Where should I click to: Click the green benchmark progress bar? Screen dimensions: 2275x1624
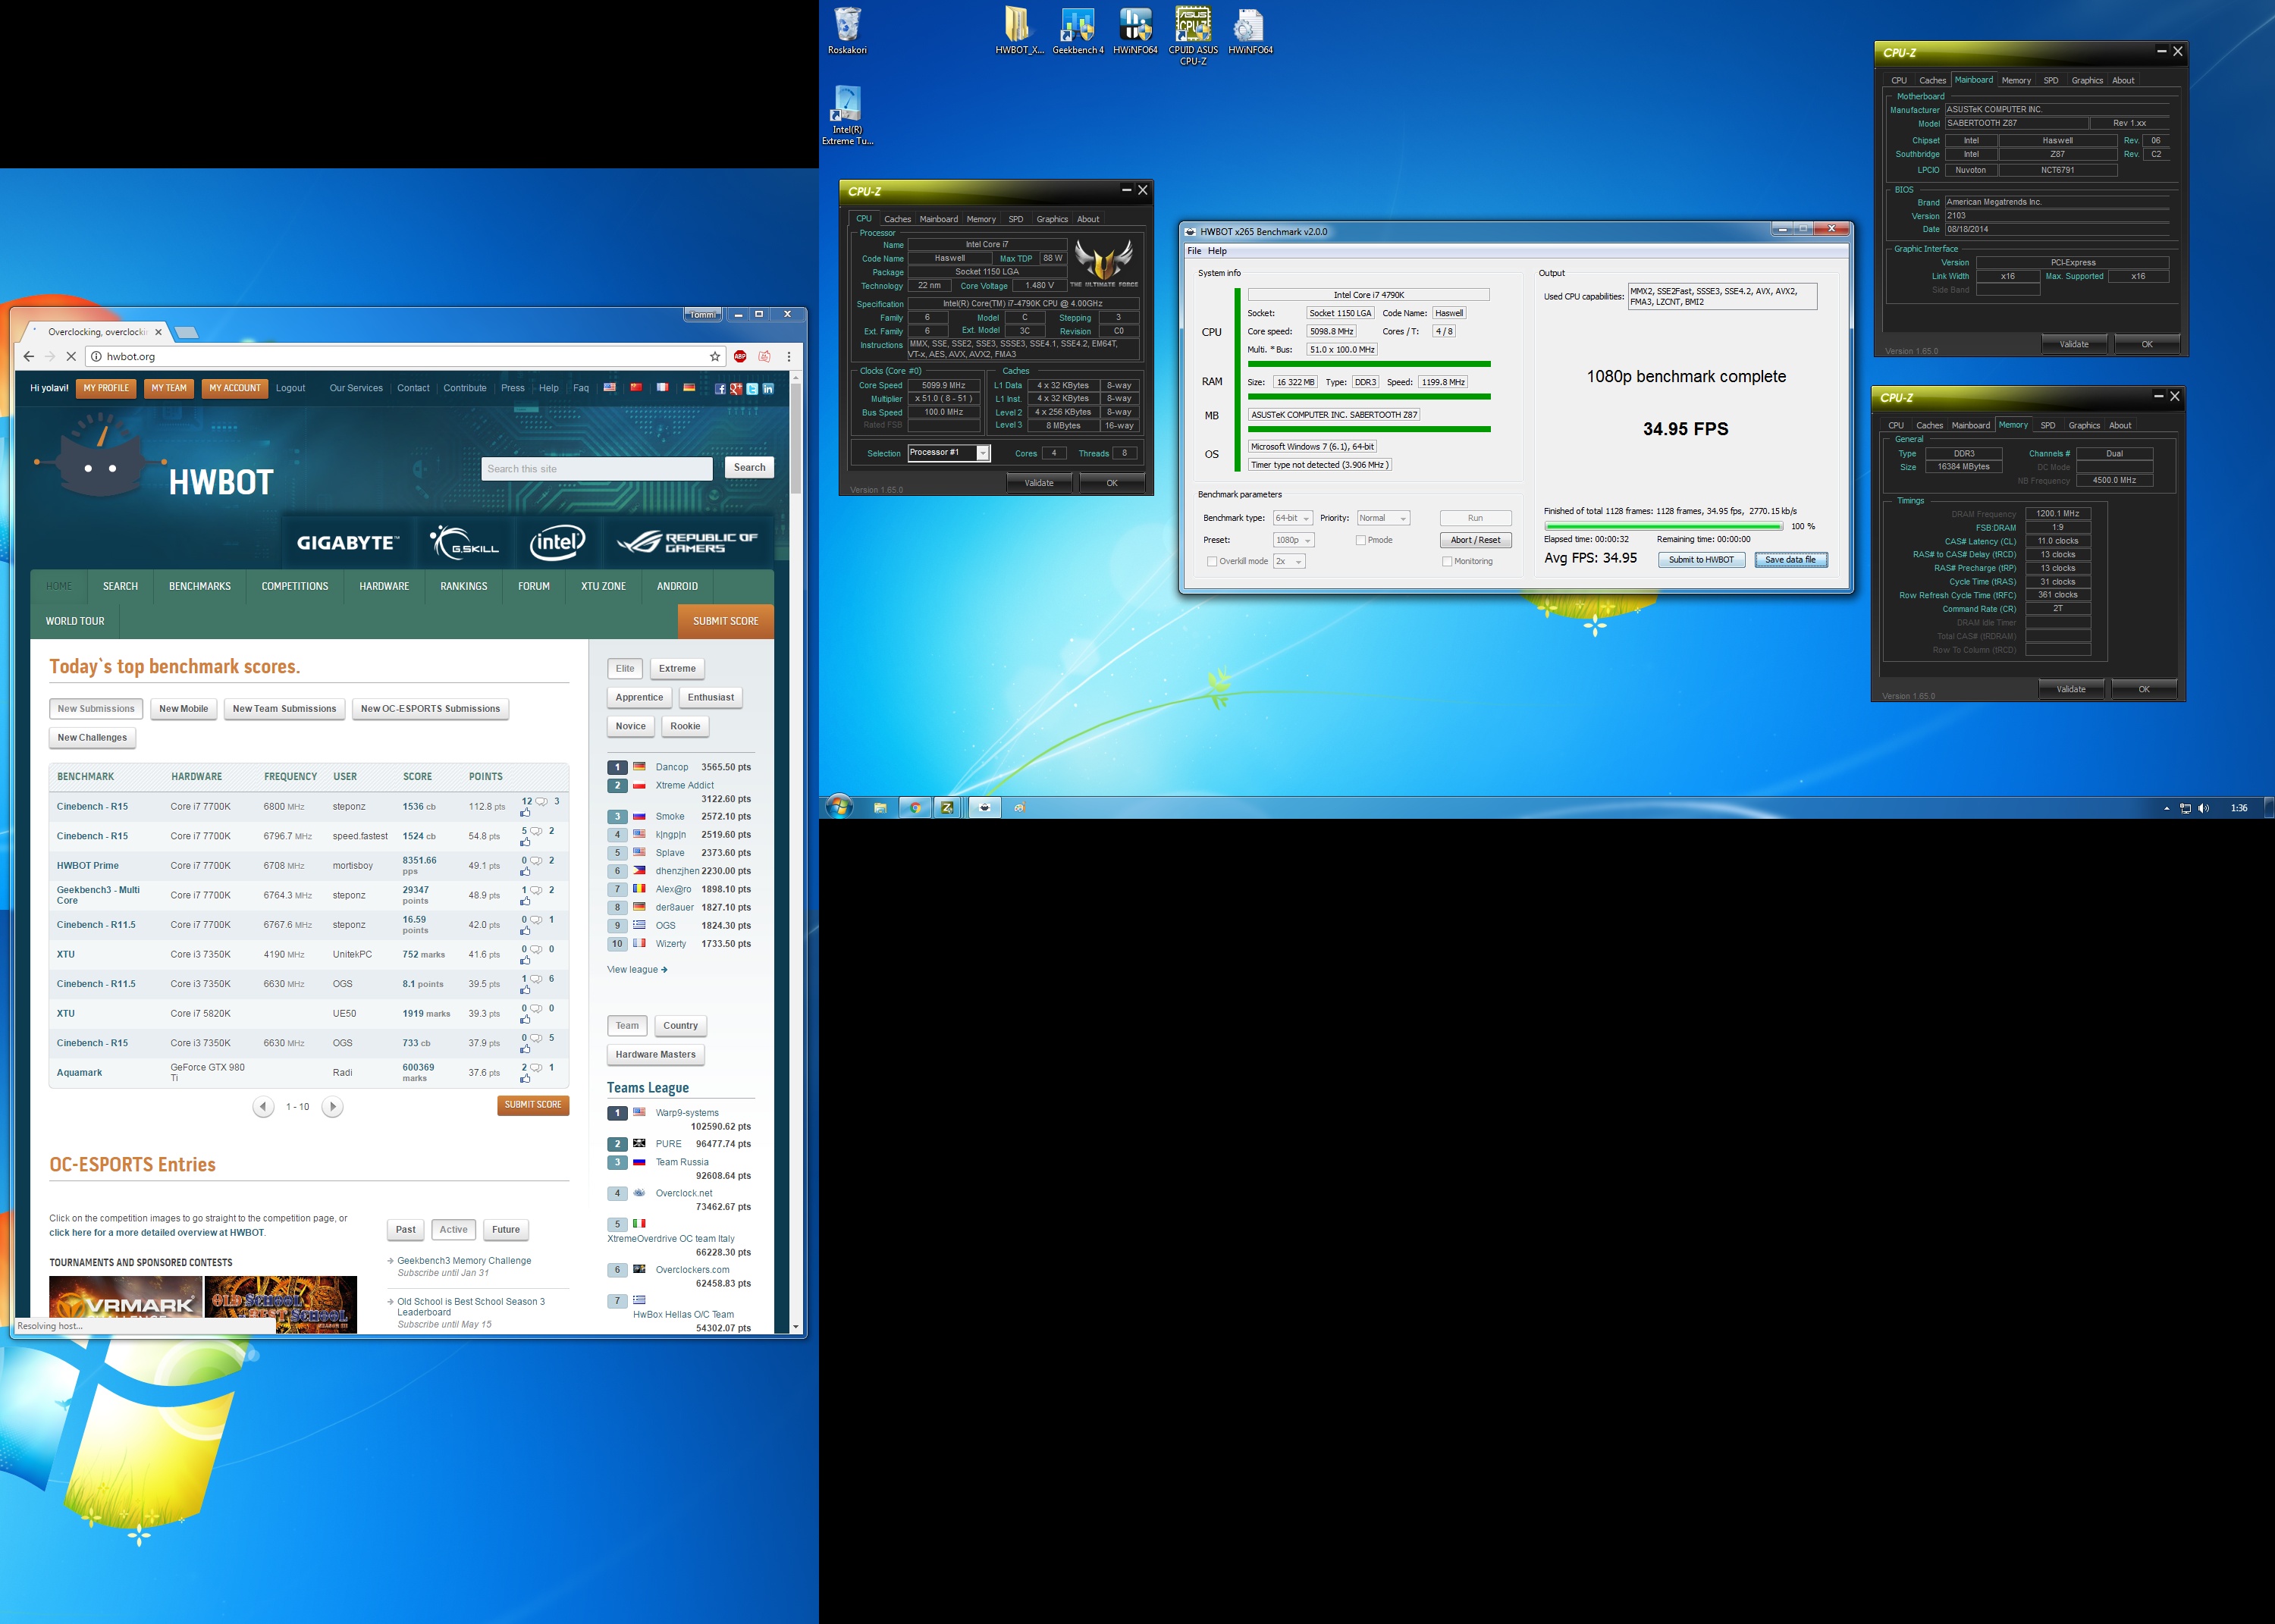pyautogui.click(x=1663, y=526)
